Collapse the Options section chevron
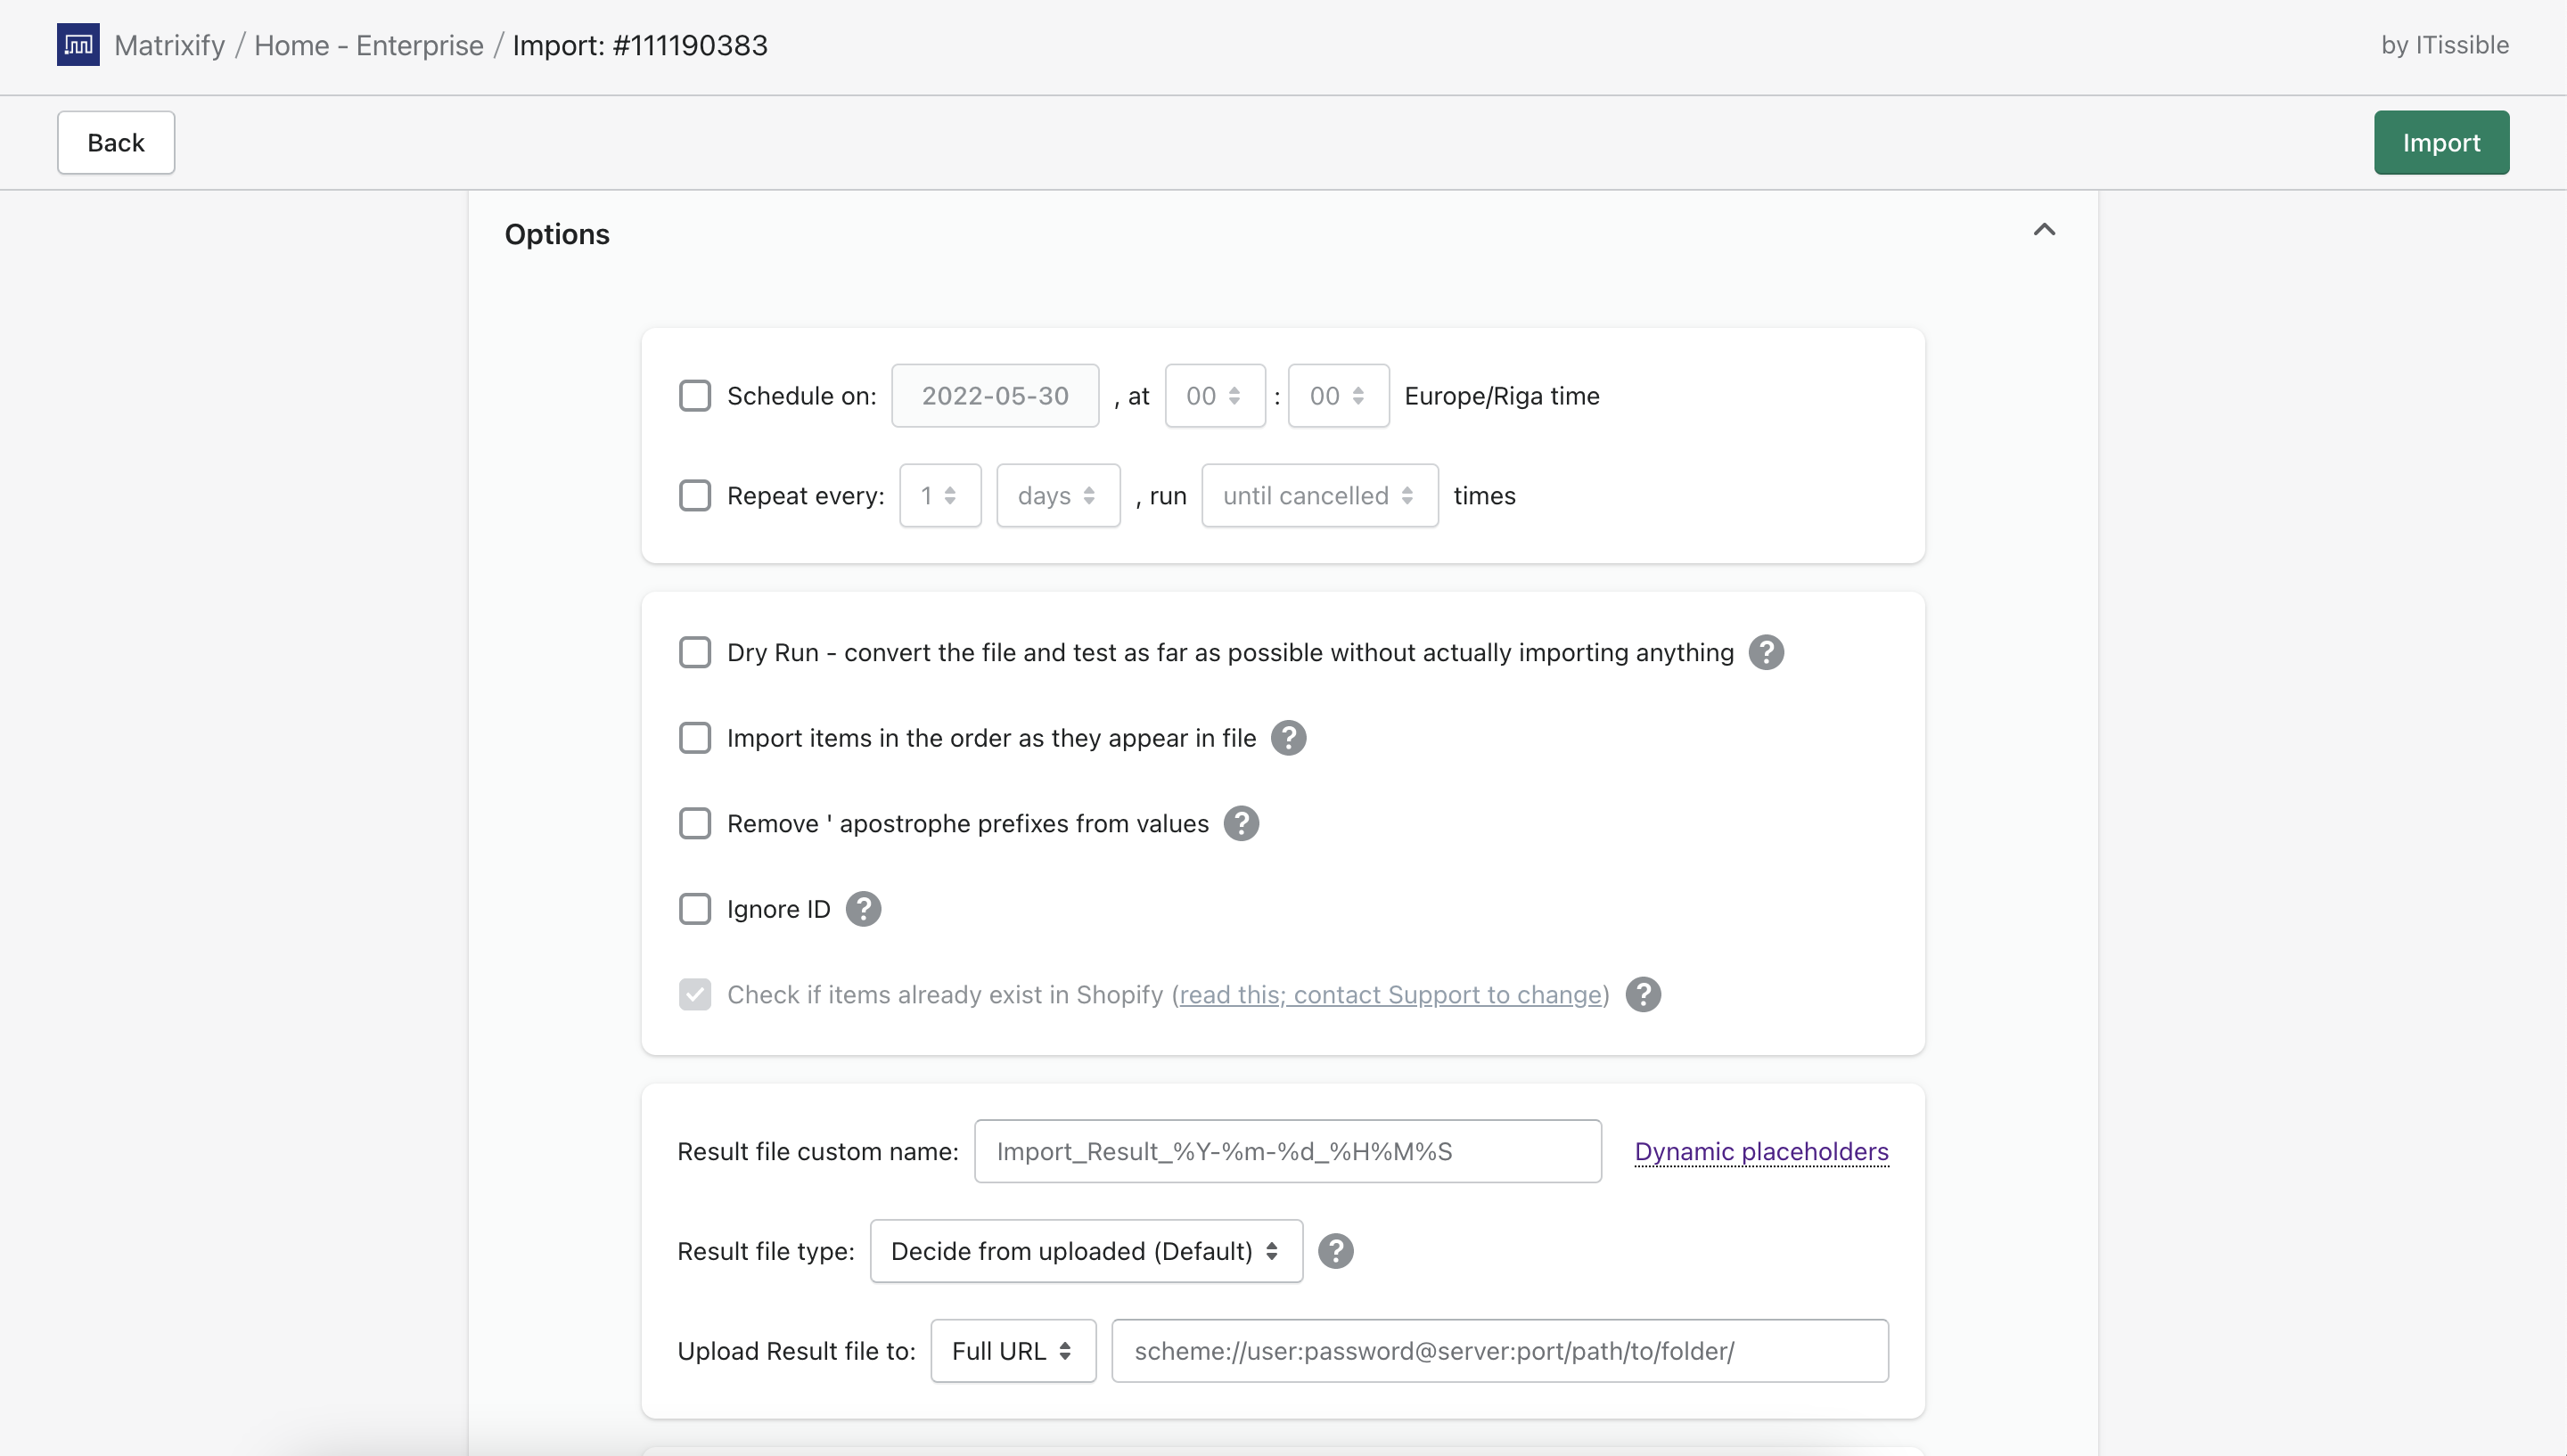The height and width of the screenshot is (1456, 2567). tap(2044, 230)
